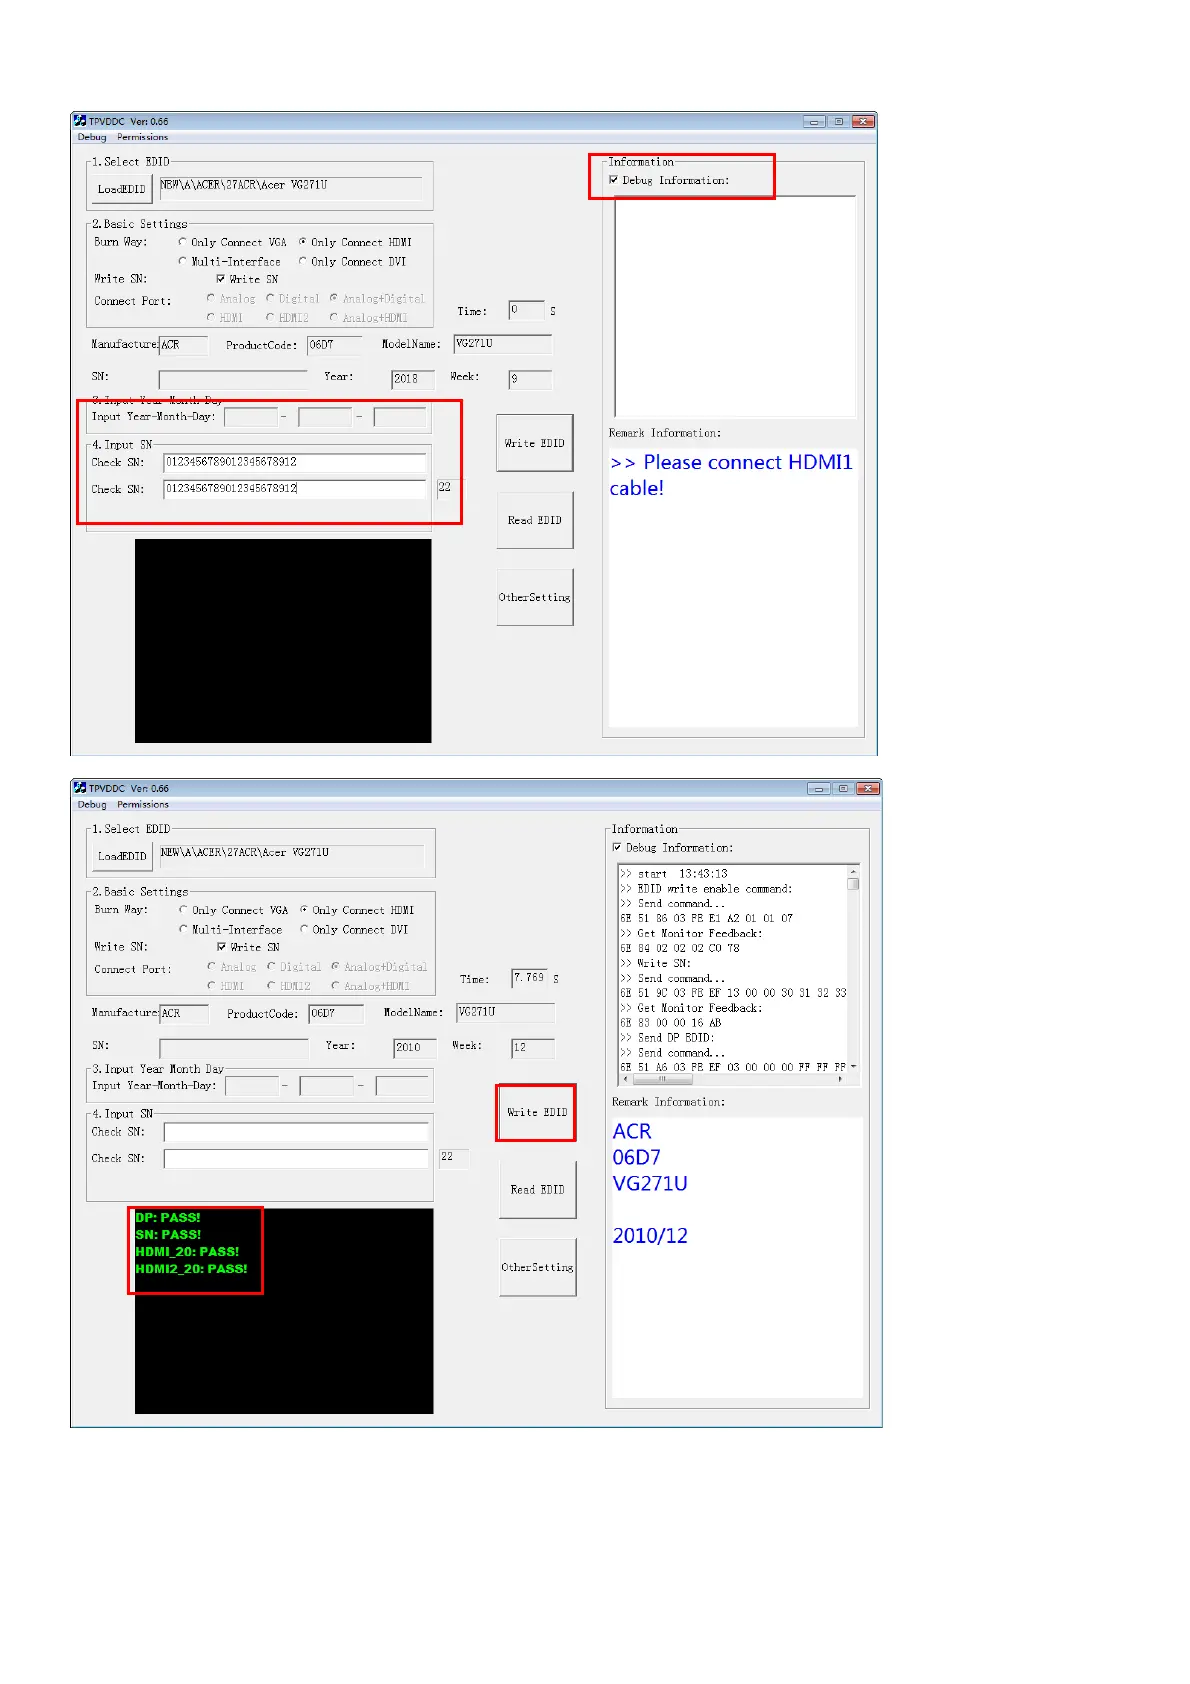Viewport: 1190px width, 1684px height.
Task: Open OtherSetting in the HDMI1-prompt window
Action: 535,597
